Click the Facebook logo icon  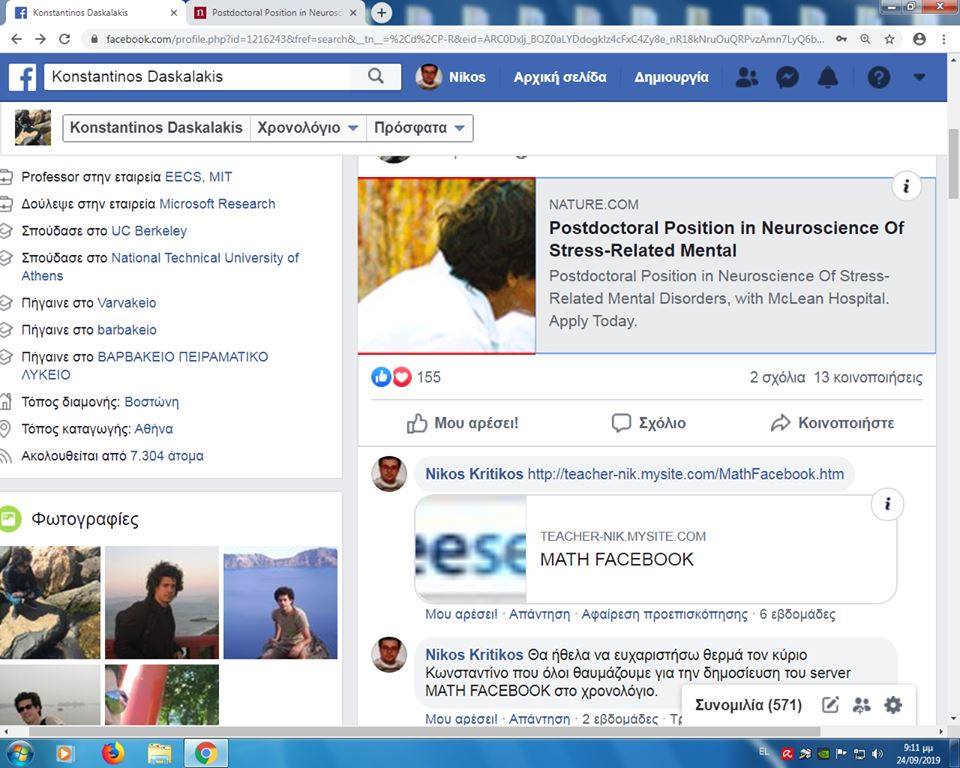23,77
